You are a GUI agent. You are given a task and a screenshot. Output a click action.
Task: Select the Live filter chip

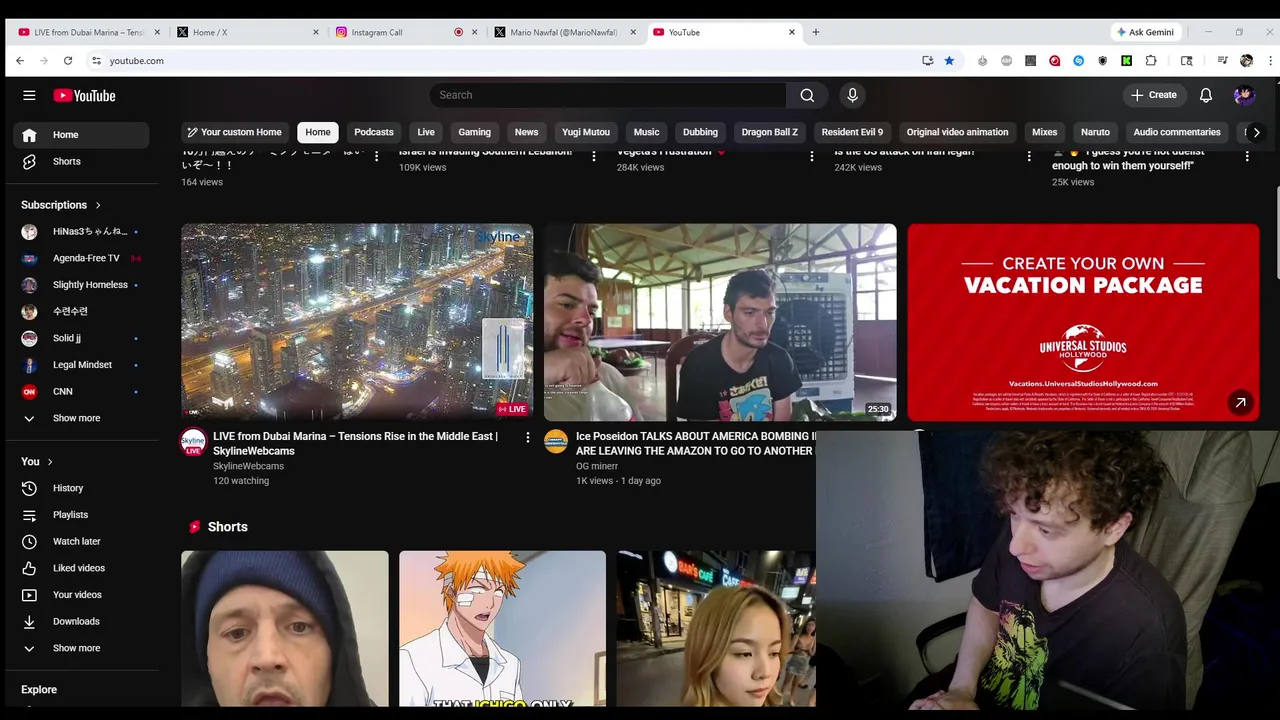pyautogui.click(x=426, y=132)
